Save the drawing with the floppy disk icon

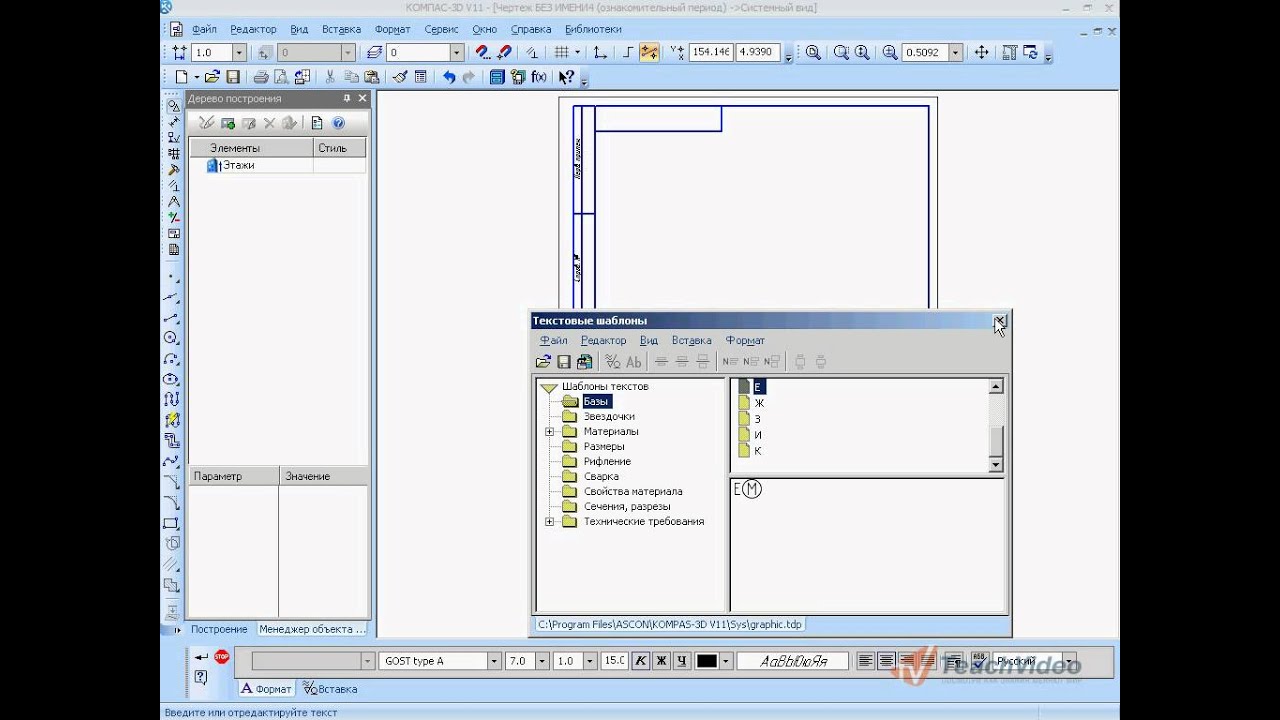[x=233, y=77]
